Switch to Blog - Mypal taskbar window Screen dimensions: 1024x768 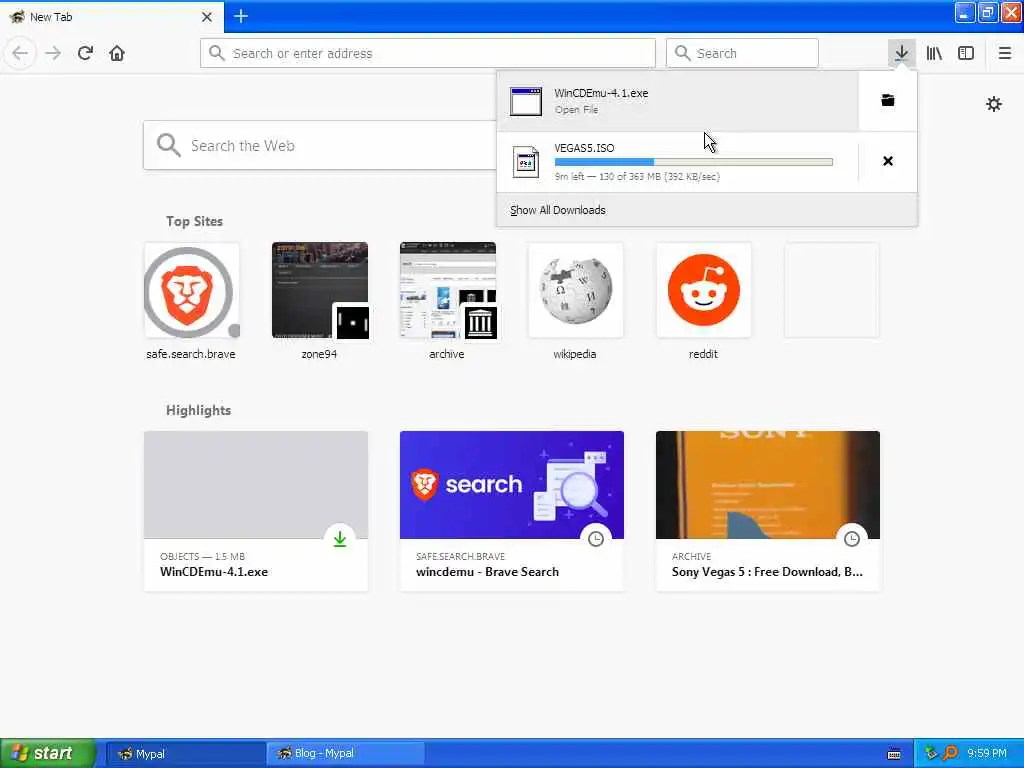[345, 754]
